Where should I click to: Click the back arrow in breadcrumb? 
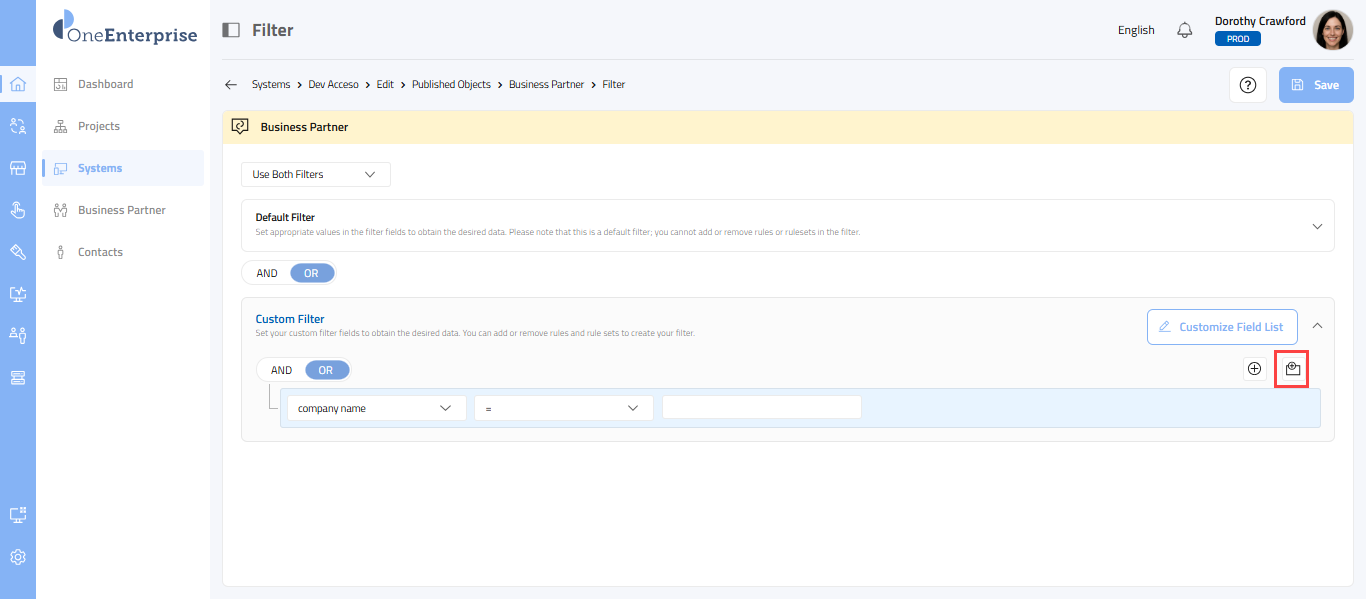point(231,85)
